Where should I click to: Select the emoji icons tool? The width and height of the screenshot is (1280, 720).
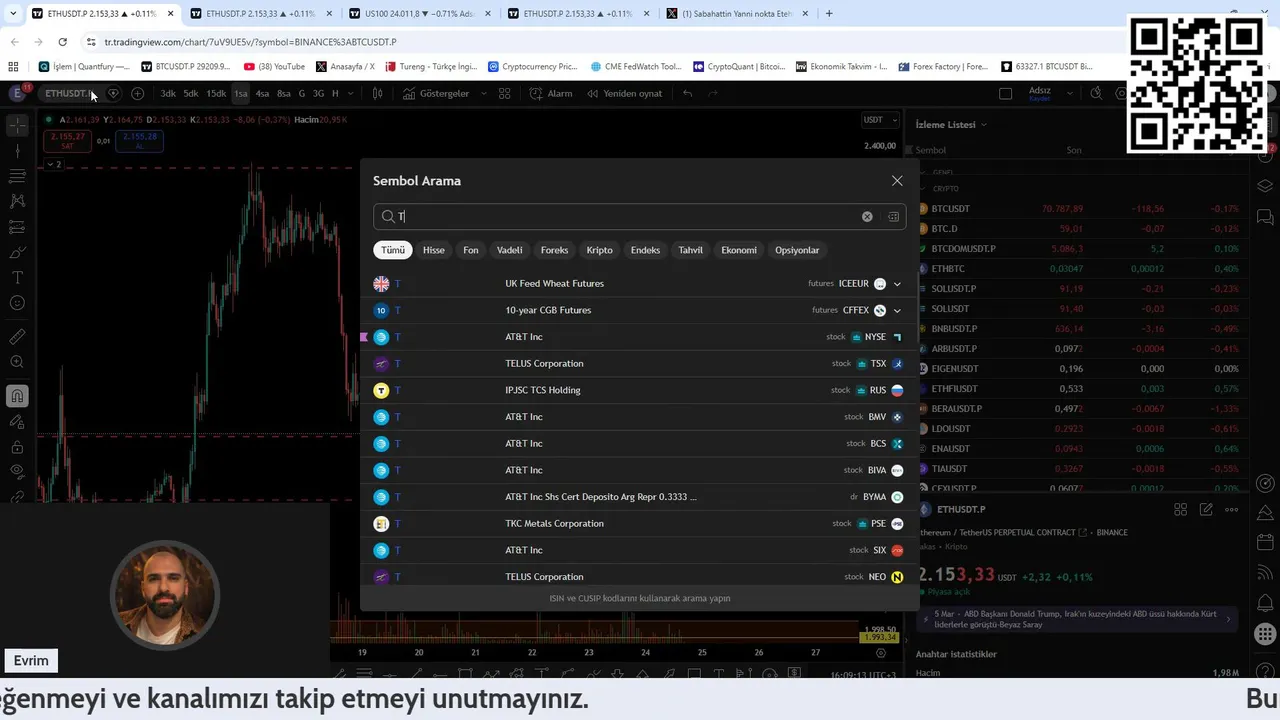click(17, 303)
